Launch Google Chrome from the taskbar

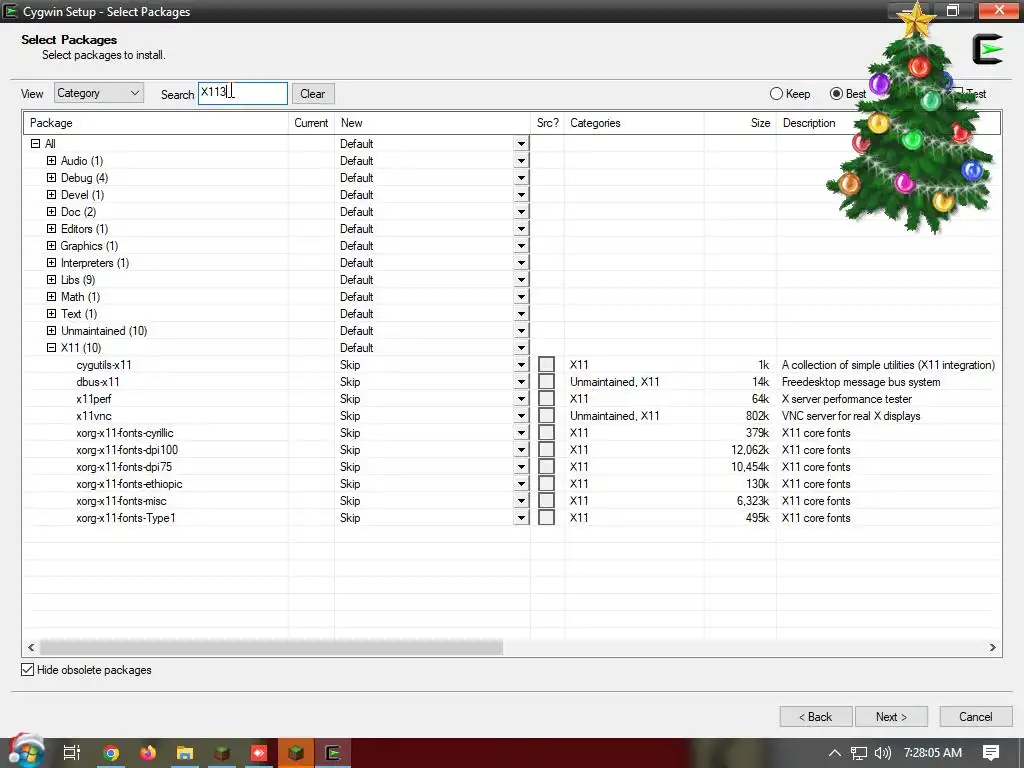click(x=111, y=753)
